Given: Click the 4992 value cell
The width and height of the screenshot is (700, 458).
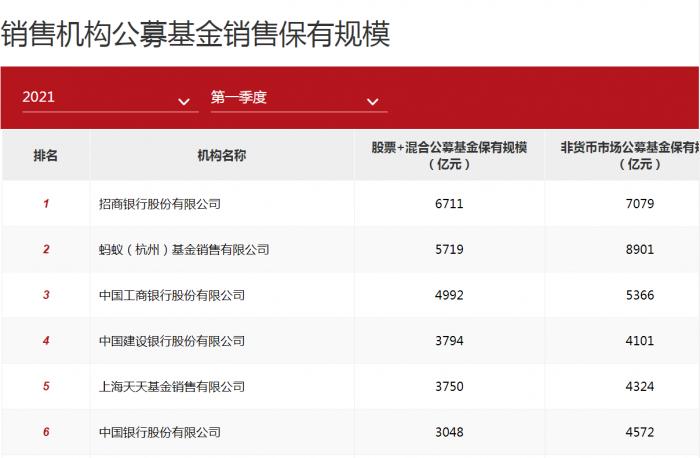Looking at the screenshot, I should click(449, 295).
